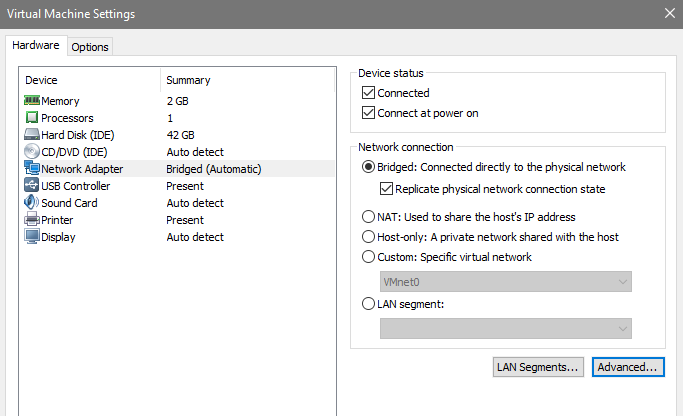683x416 pixels.
Task: Select the Printer device icon
Action: 31,220
